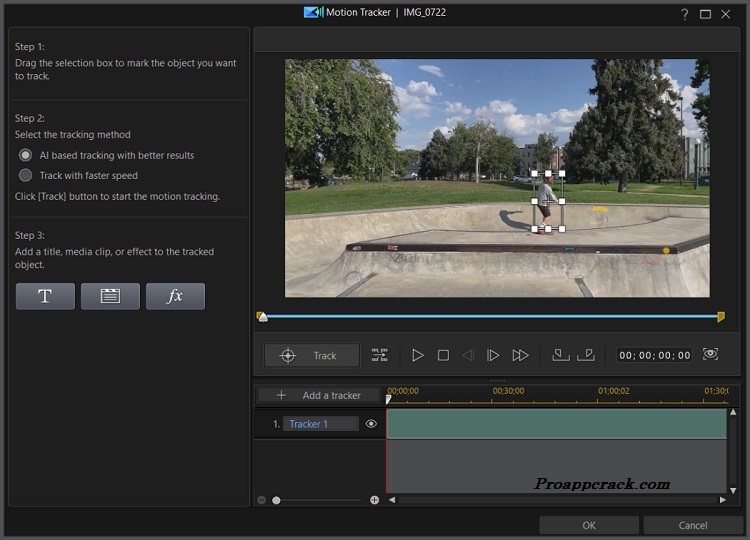Click the fast forward icon
The height and width of the screenshot is (540, 750).
pyautogui.click(x=520, y=355)
